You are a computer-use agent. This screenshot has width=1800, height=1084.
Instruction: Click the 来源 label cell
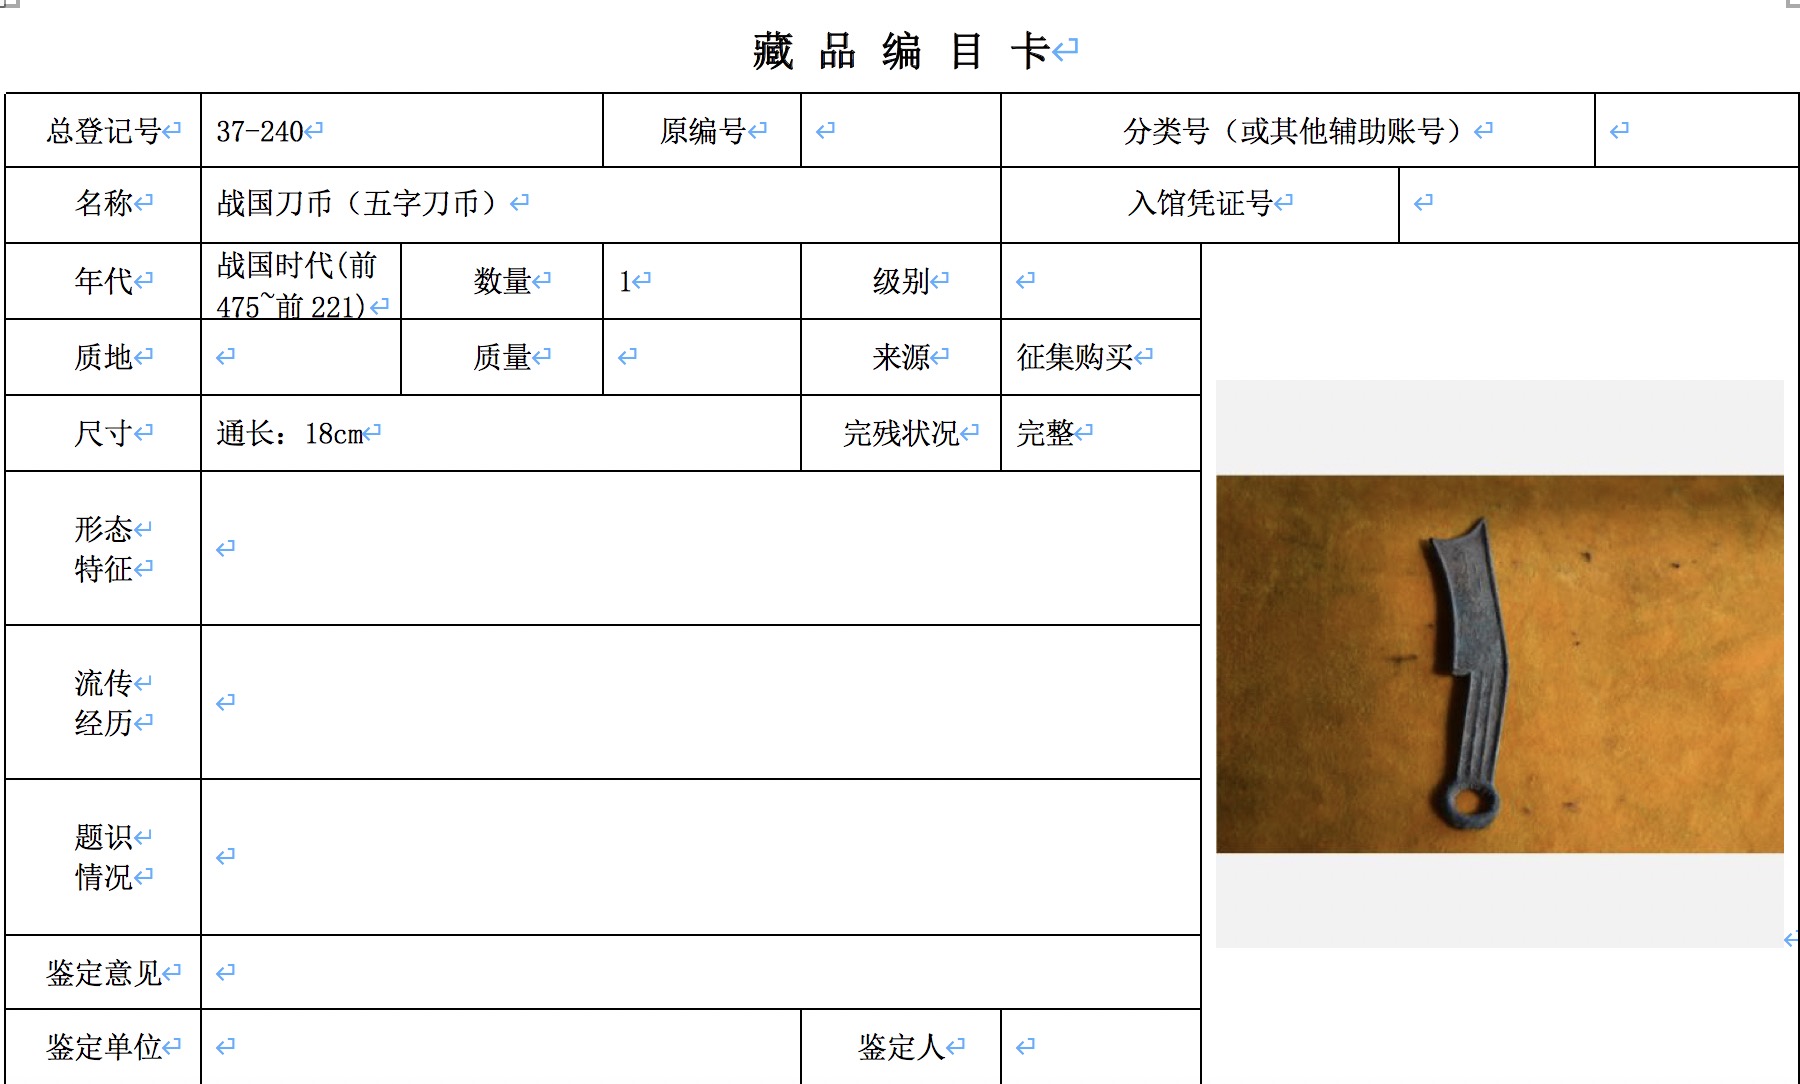[x=901, y=357]
